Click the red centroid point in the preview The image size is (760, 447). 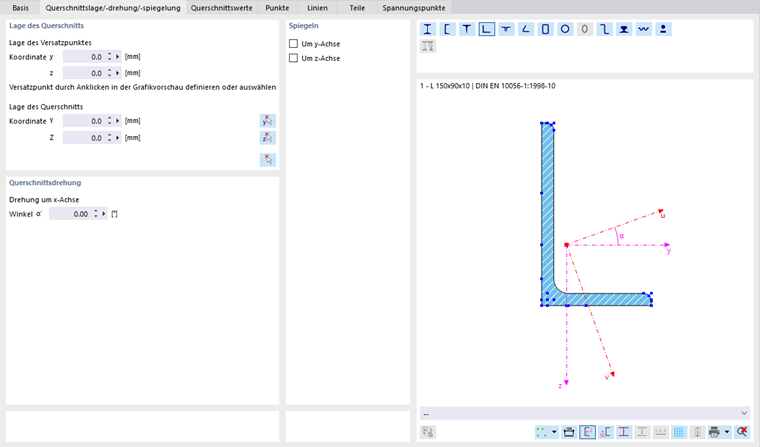tap(566, 245)
